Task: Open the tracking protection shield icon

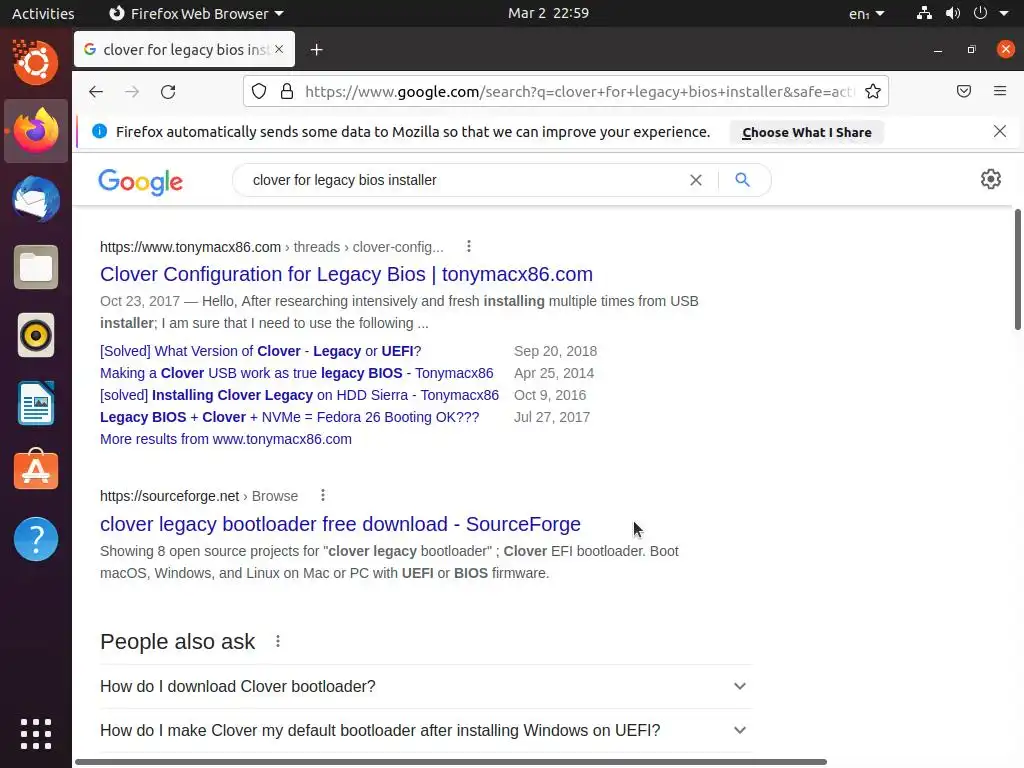Action: pos(259,91)
